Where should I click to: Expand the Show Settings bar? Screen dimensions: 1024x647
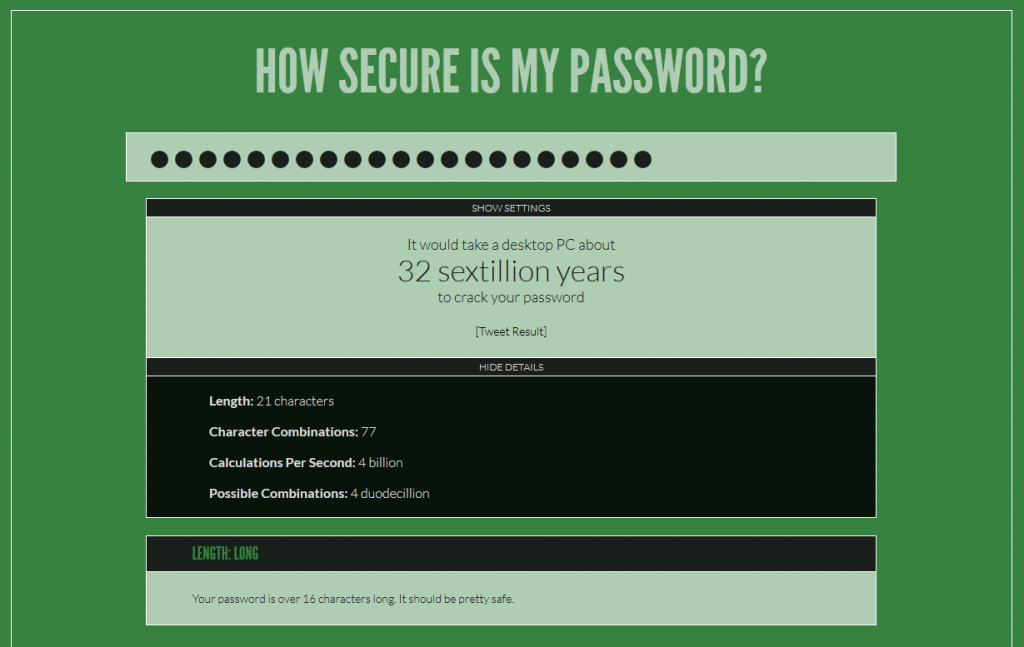511,208
